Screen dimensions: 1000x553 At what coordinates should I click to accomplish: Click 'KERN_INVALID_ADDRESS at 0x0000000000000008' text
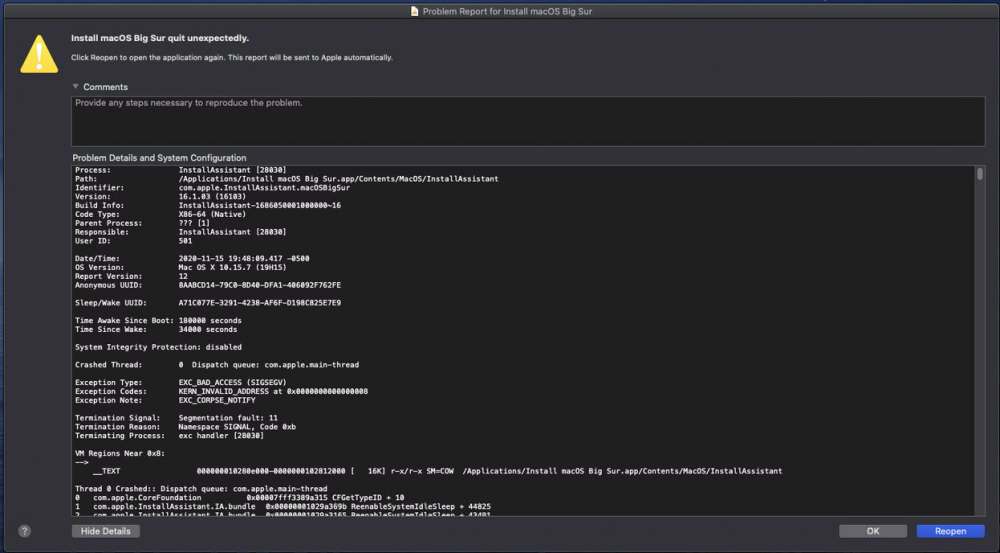coord(273,392)
